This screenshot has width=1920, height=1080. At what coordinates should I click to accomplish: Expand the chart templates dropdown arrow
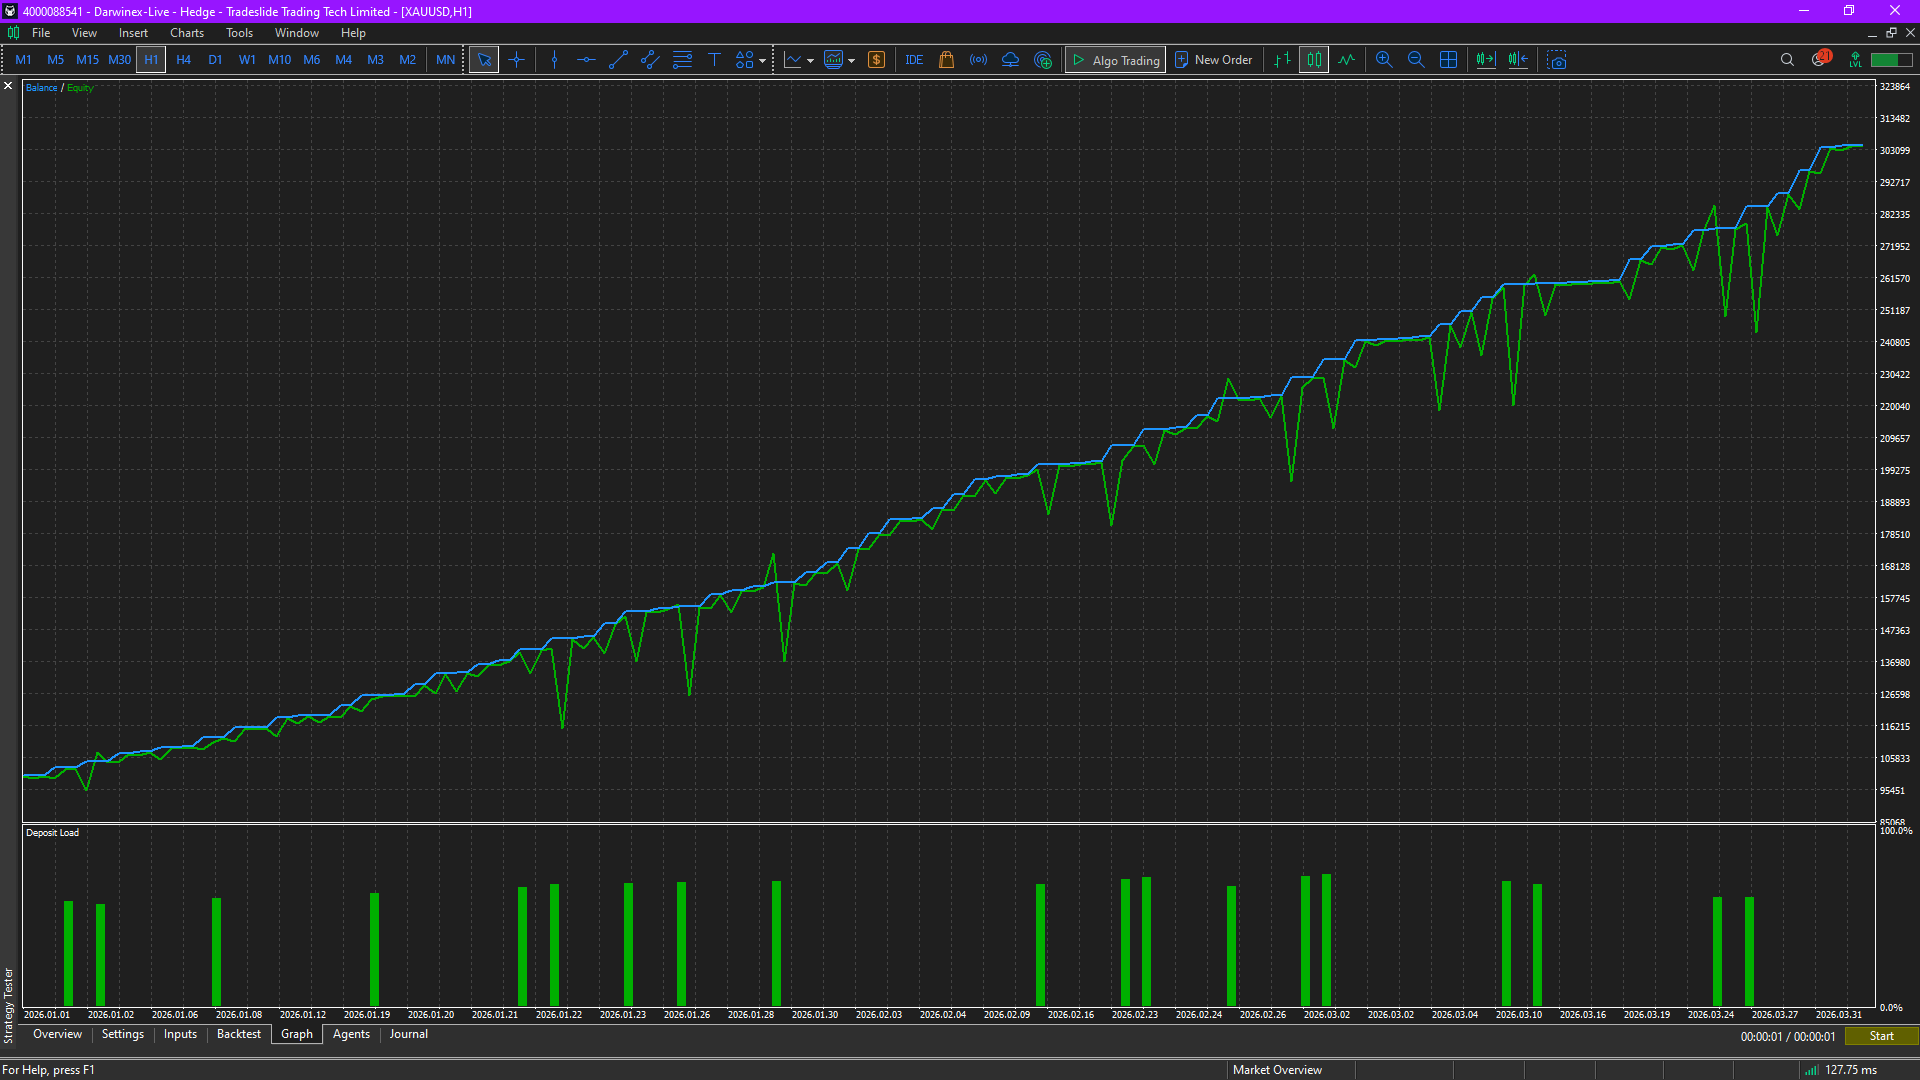click(852, 60)
